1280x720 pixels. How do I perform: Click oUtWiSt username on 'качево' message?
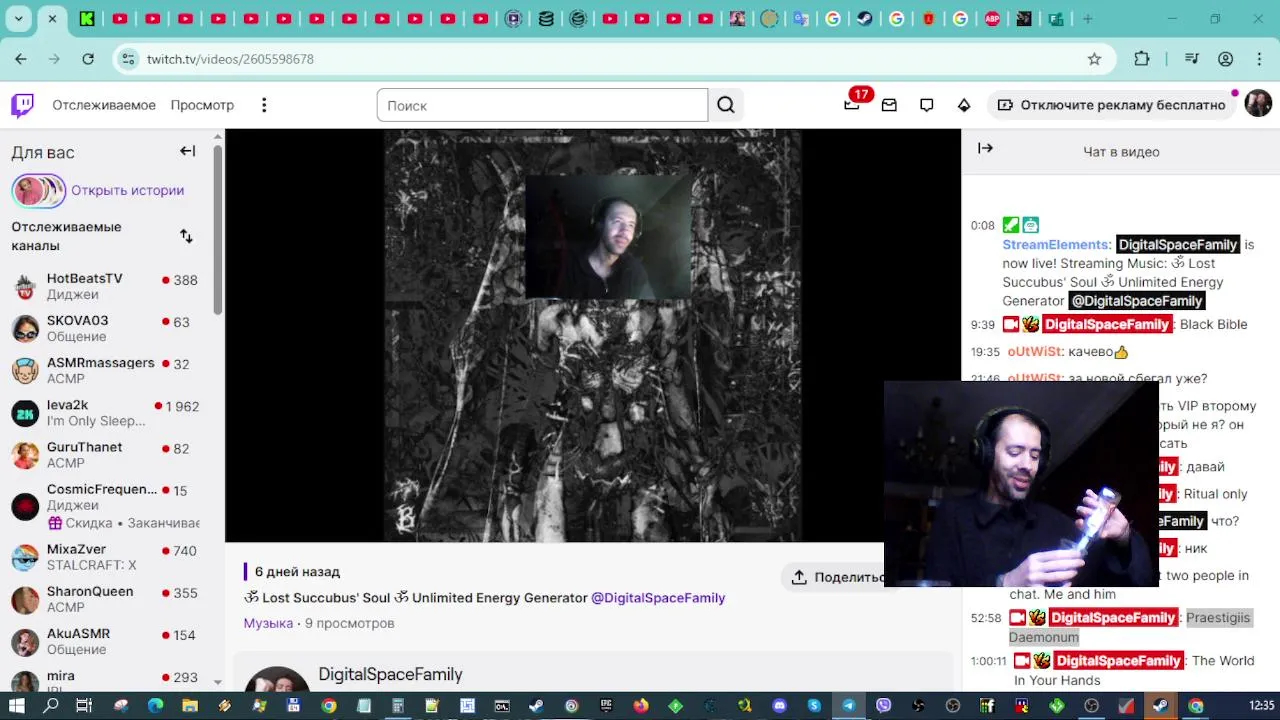(x=1034, y=352)
